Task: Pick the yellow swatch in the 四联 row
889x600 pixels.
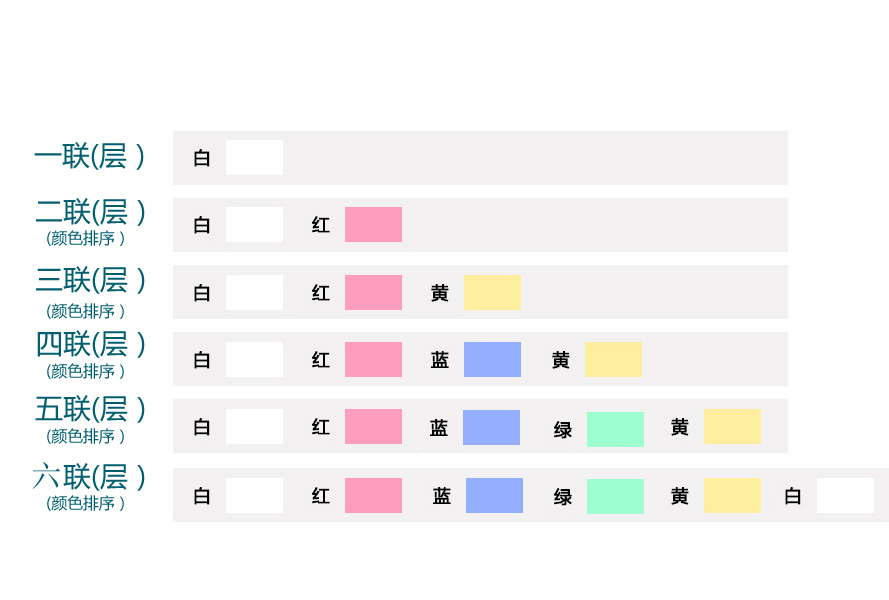Action: click(x=613, y=359)
